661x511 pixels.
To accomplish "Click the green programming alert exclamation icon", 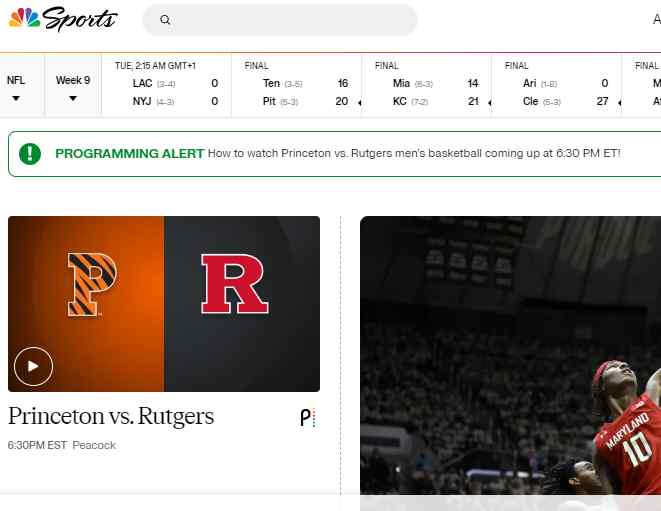I will point(30,154).
